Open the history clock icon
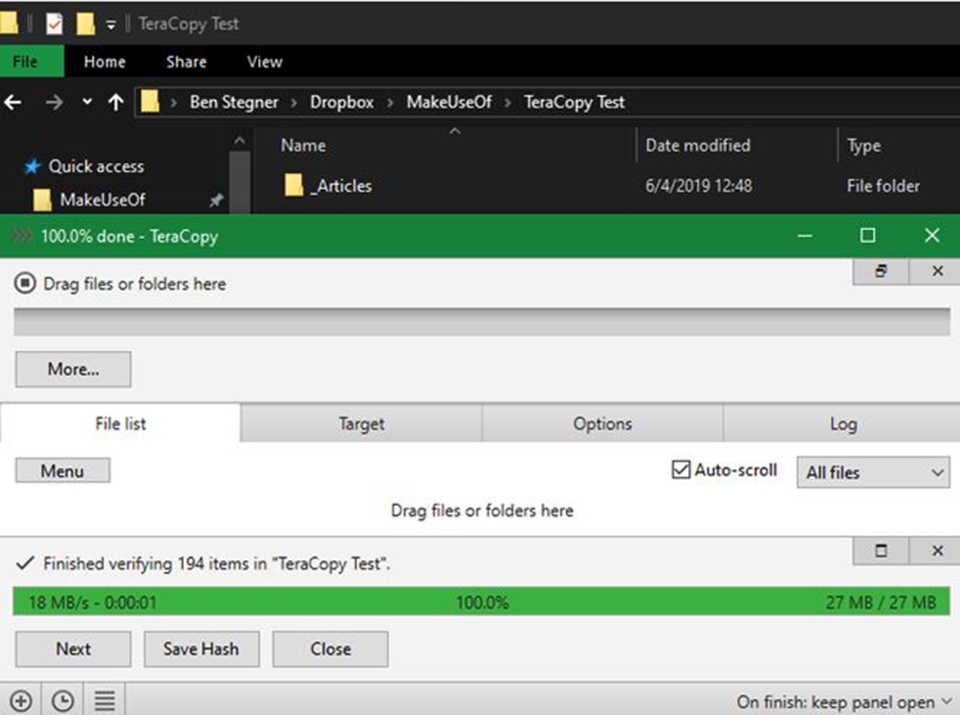Image resolution: width=960 pixels, height=715 pixels. coord(62,701)
